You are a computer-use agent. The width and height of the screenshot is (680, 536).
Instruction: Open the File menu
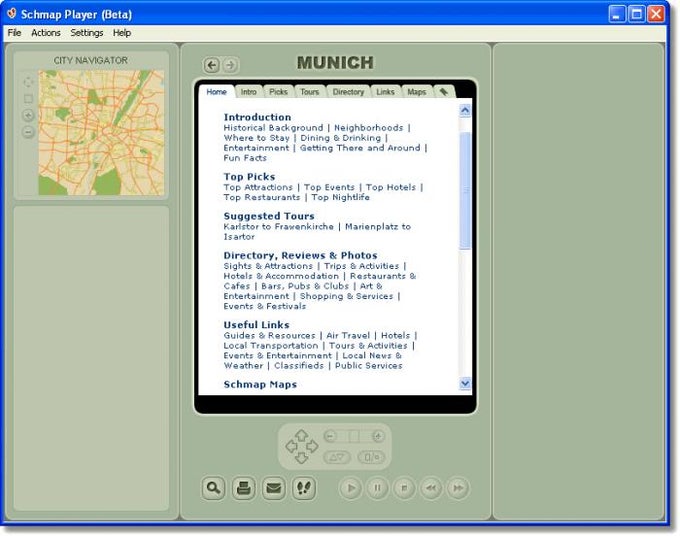14,33
